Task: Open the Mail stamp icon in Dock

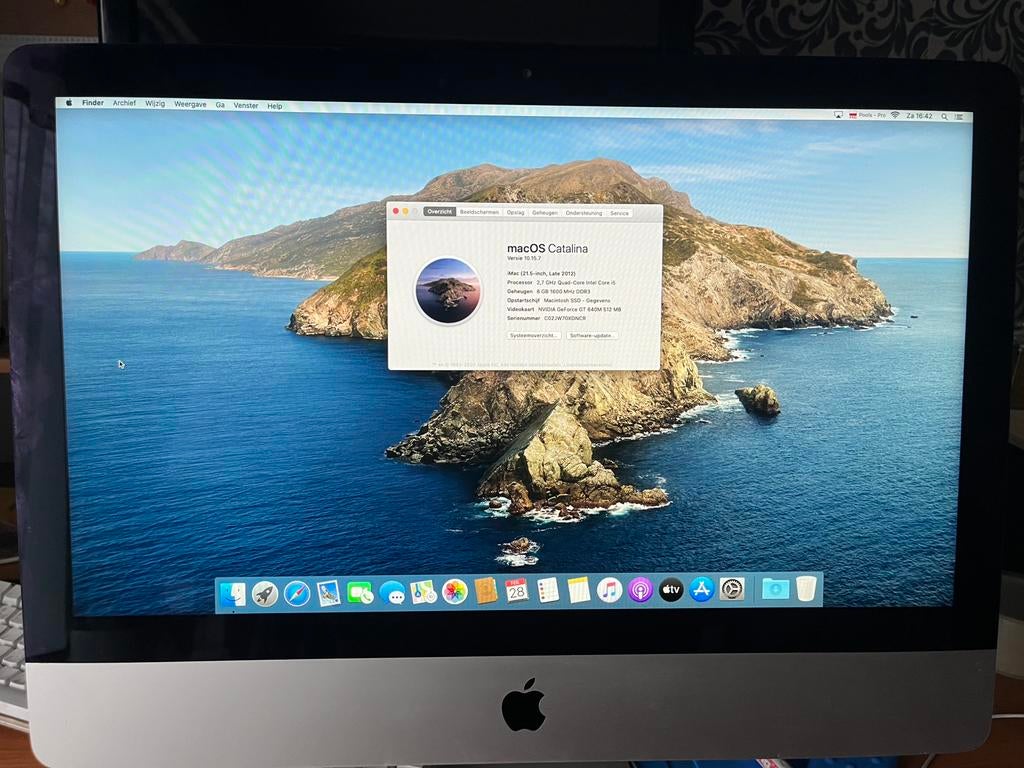Action: click(x=328, y=593)
